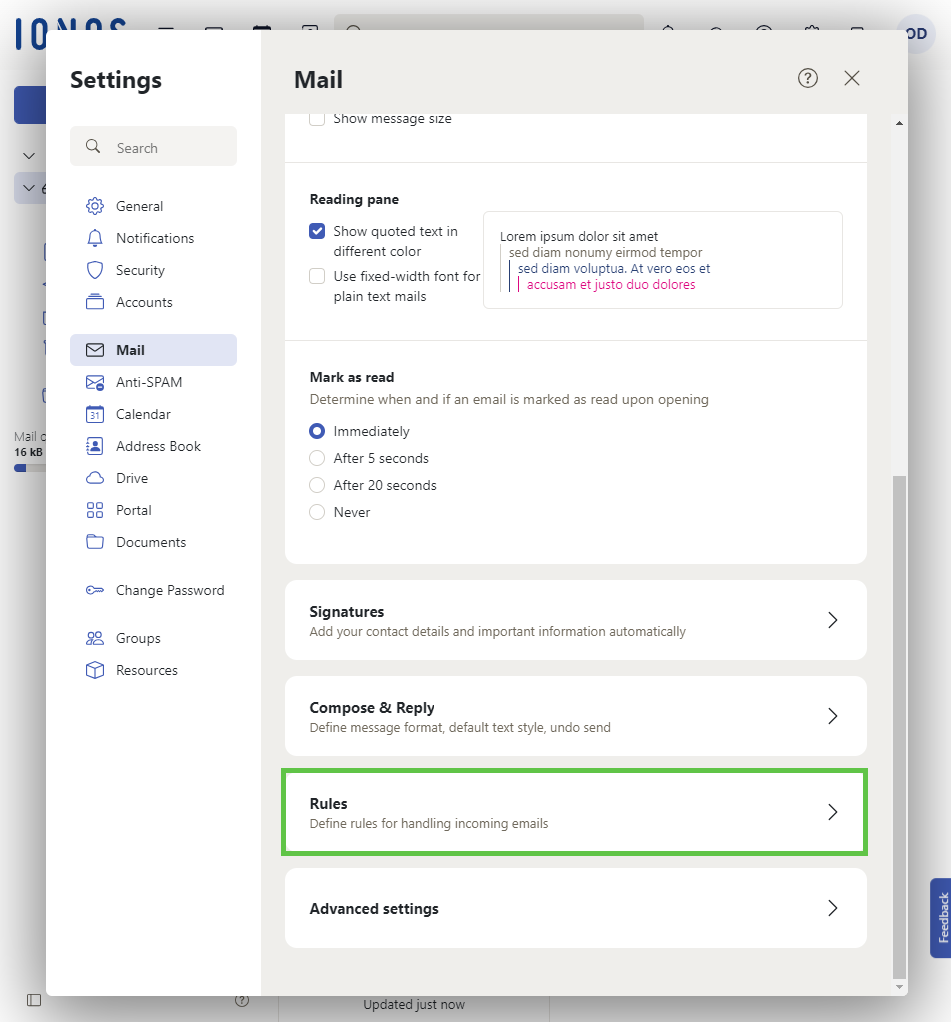The image size is (951, 1022).
Task: Select the After 5 seconds option
Action: coord(317,458)
